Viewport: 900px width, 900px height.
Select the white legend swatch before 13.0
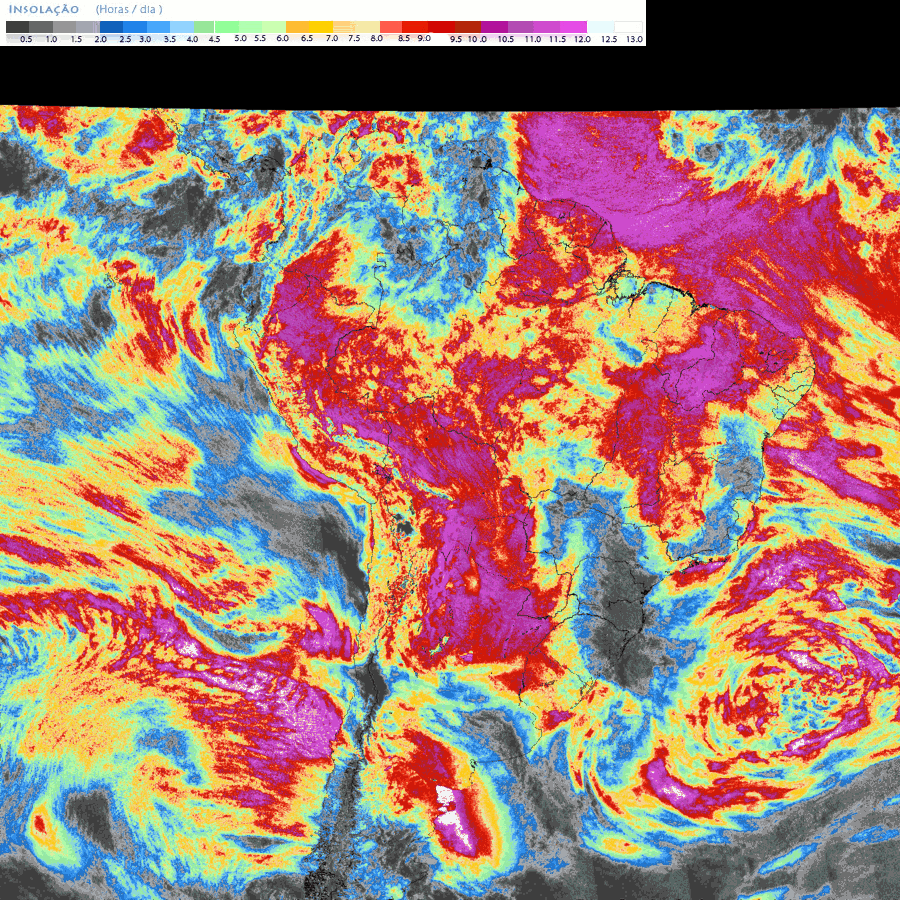(629, 27)
